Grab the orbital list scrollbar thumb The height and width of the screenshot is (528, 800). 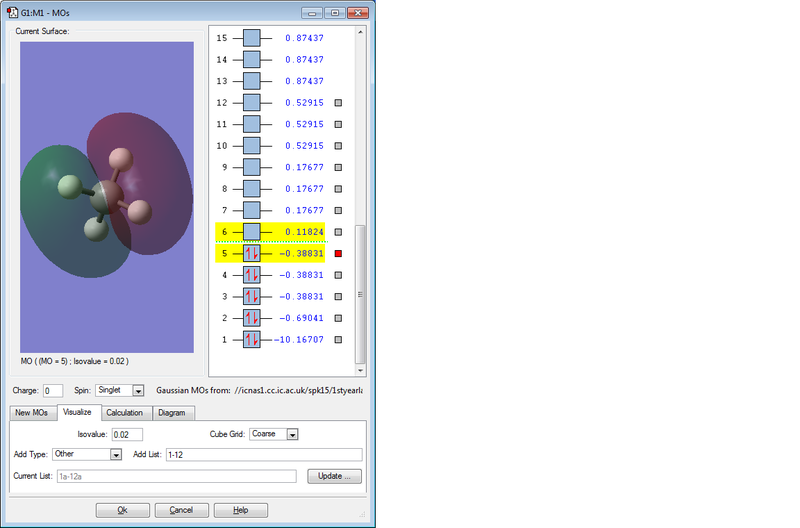point(360,294)
